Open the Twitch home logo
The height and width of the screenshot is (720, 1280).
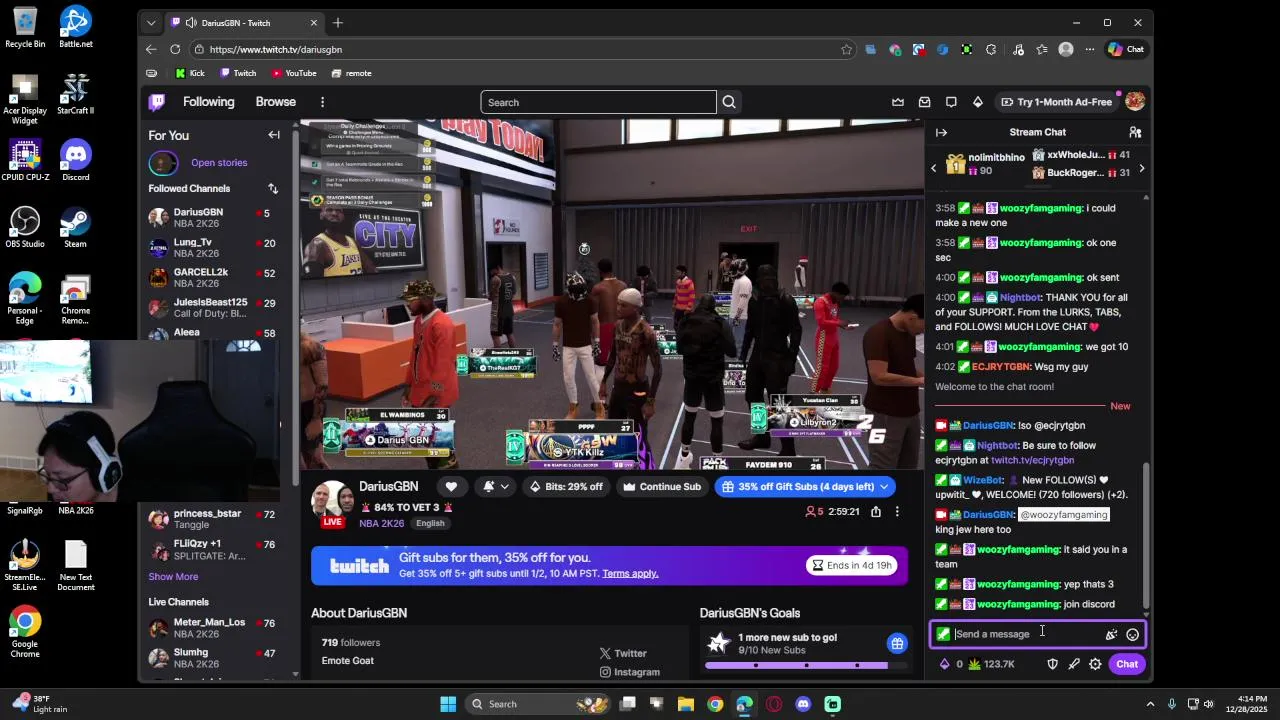tap(157, 102)
